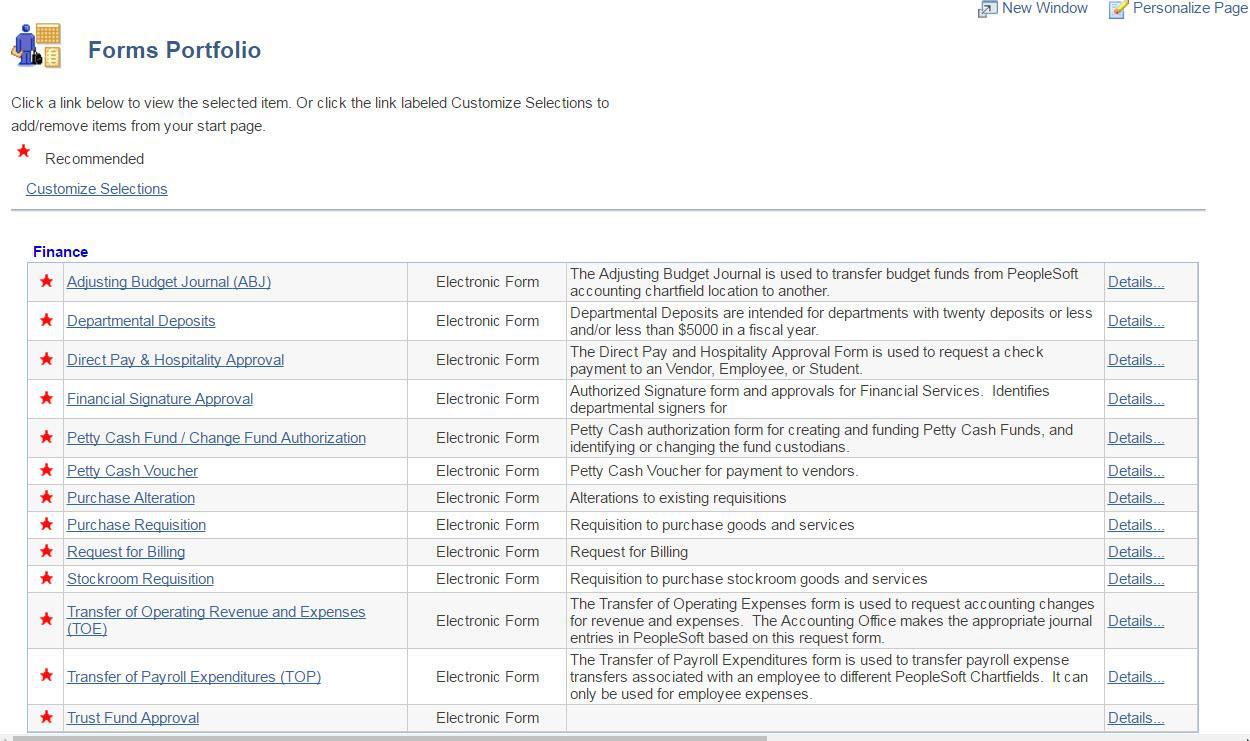
Task: Open the Trust Fund Approval form
Action: click(x=133, y=718)
